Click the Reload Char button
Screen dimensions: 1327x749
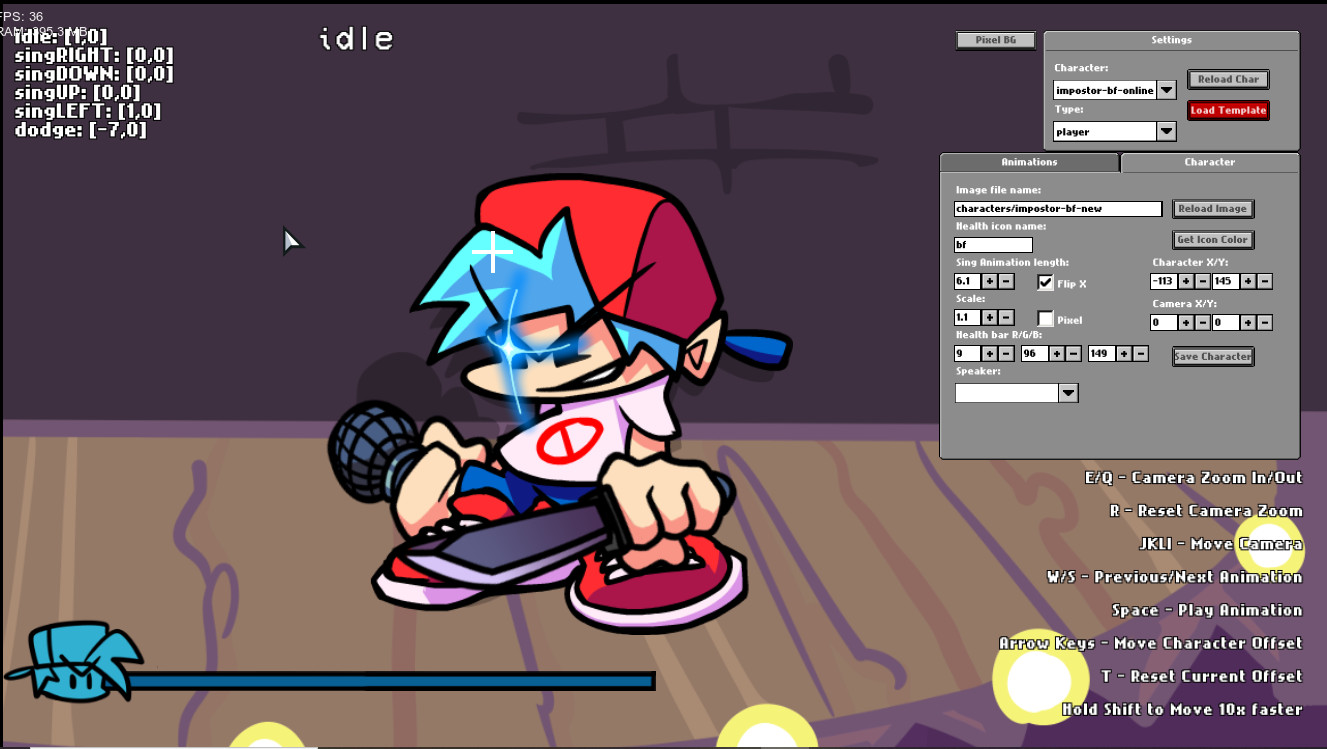(1229, 79)
